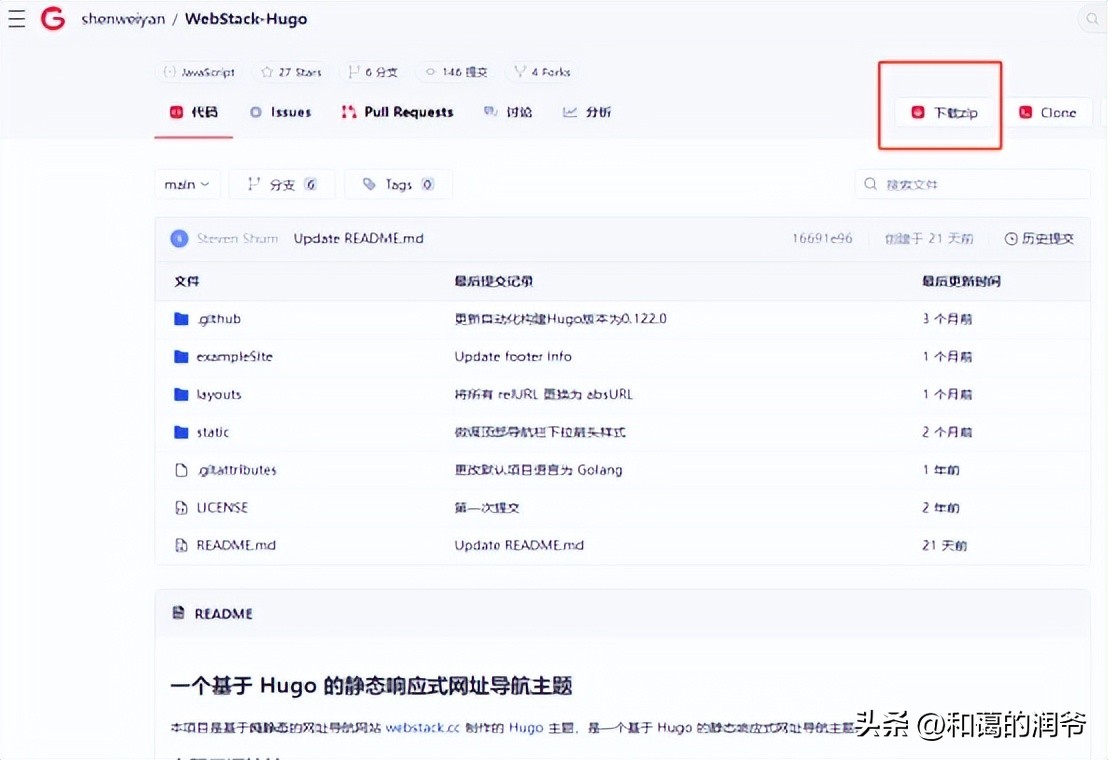The width and height of the screenshot is (1108, 760).
Task: Open the Pull Requests tab
Action: tap(397, 112)
